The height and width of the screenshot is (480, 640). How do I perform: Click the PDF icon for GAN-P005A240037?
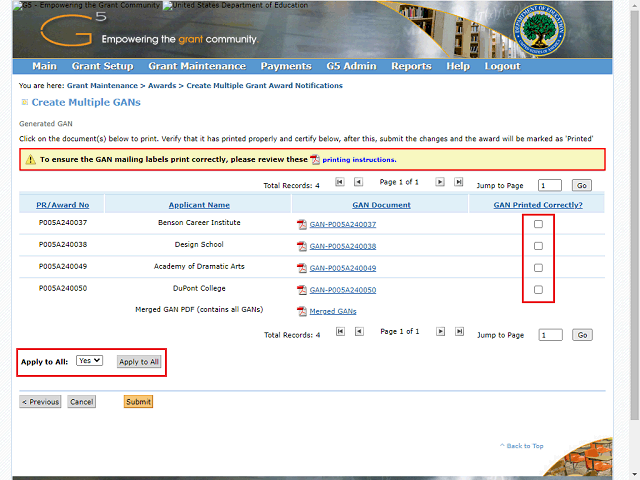pos(301,225)
